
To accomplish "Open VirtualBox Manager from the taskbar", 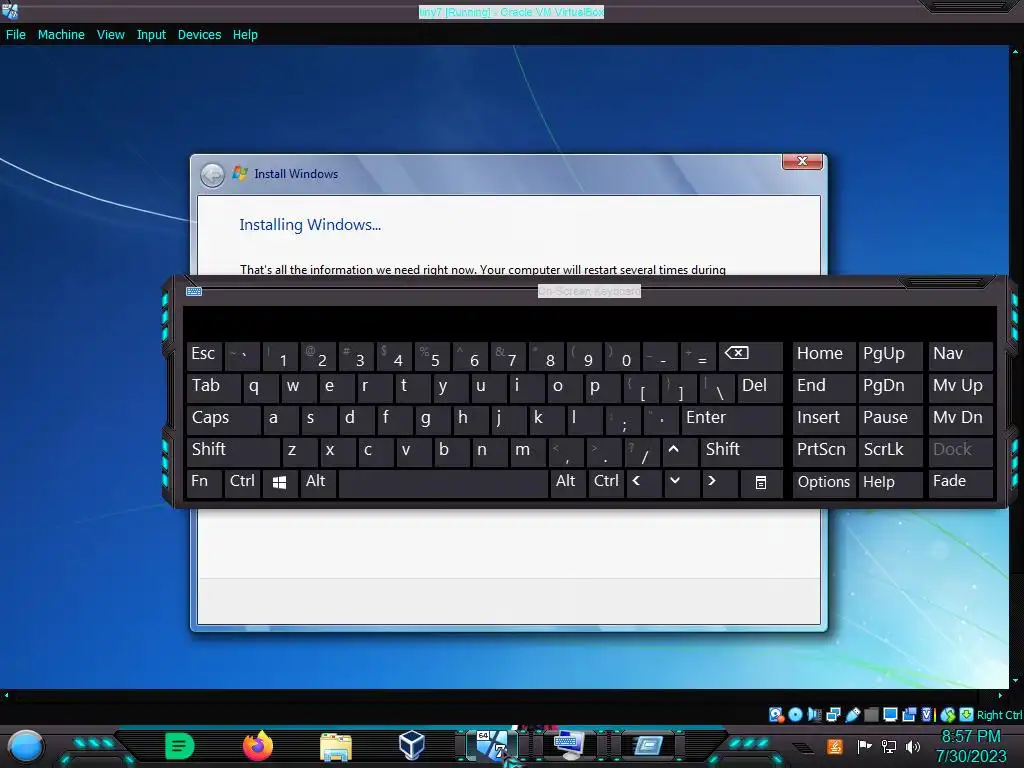I will click(x=412, y=745).
